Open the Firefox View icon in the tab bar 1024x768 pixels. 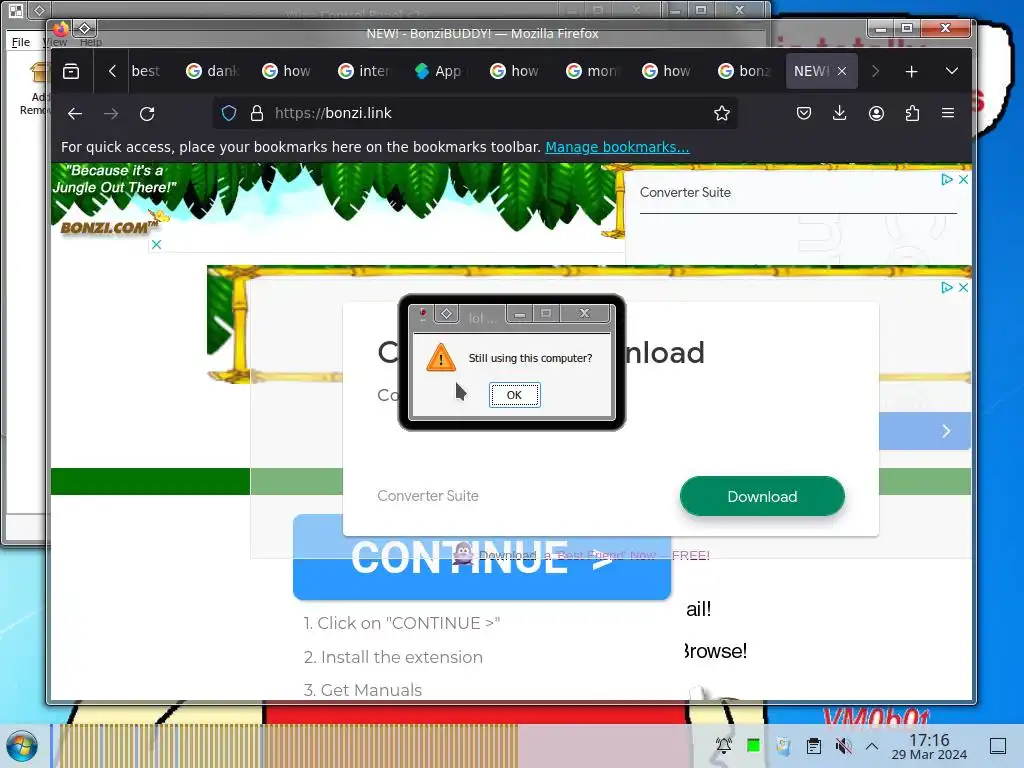[71, 71]
